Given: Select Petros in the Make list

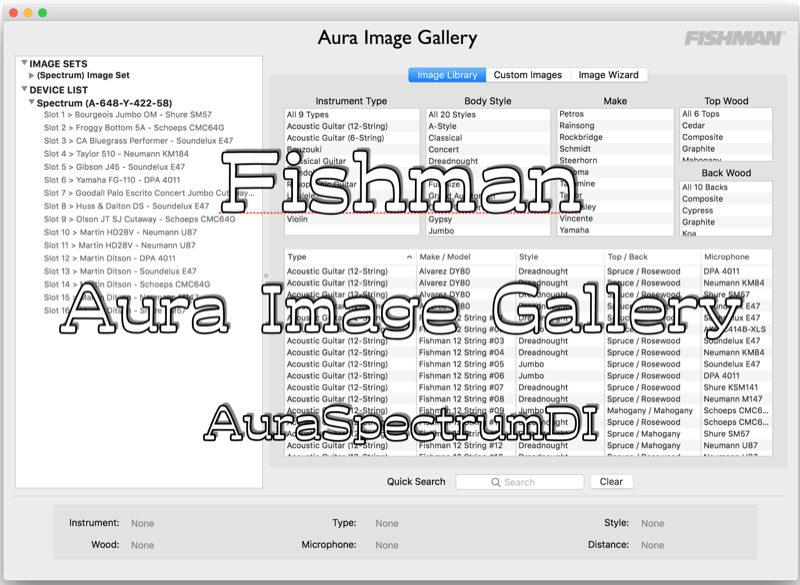Looking at the screenshot, I should coord(615,114).
